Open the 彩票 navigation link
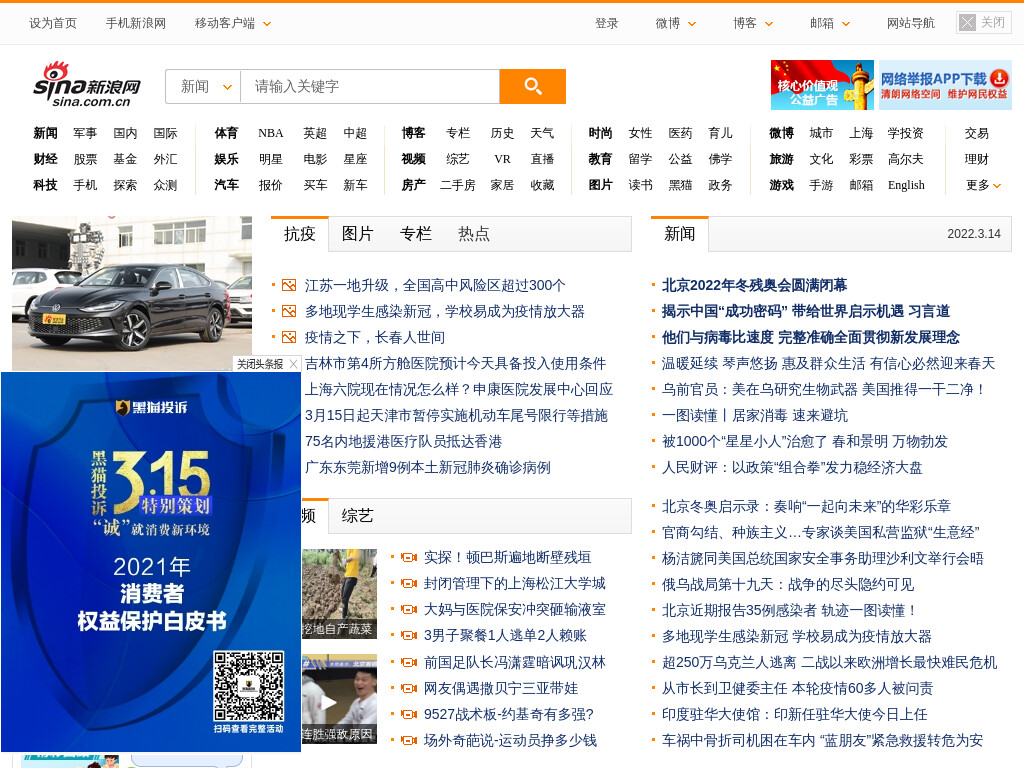 [x=861, y=159]
